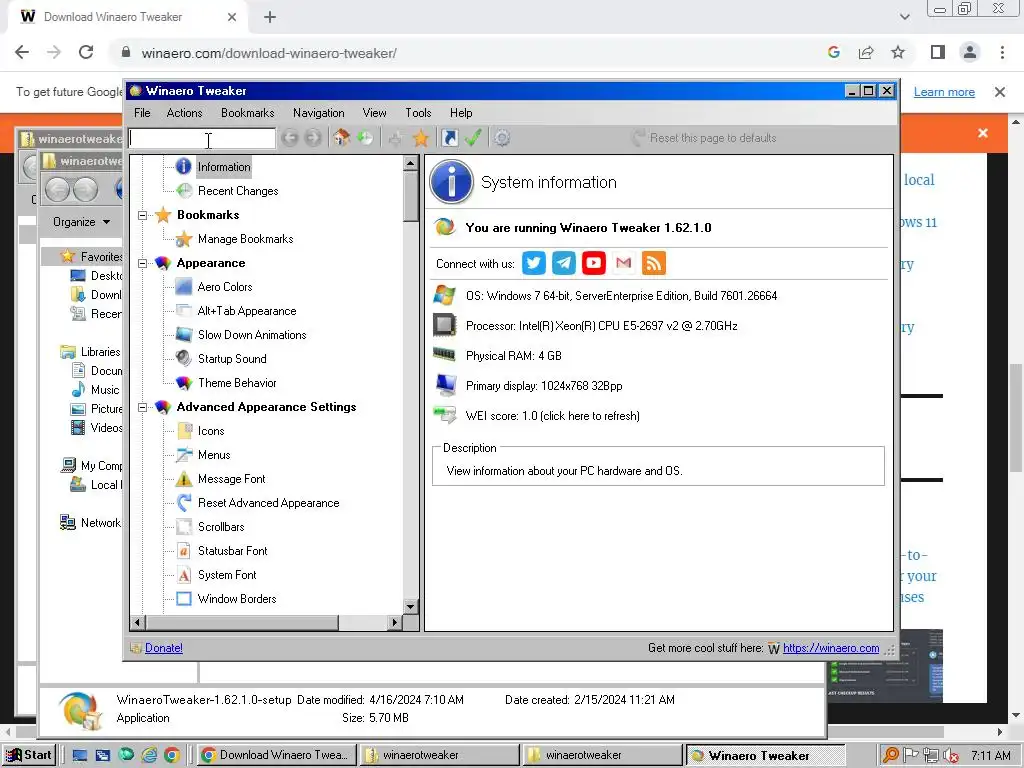This screenshot has width=1024, height=768.
Task: Click the tree panel down scroll arrow
Action: (x=410, y=606)
